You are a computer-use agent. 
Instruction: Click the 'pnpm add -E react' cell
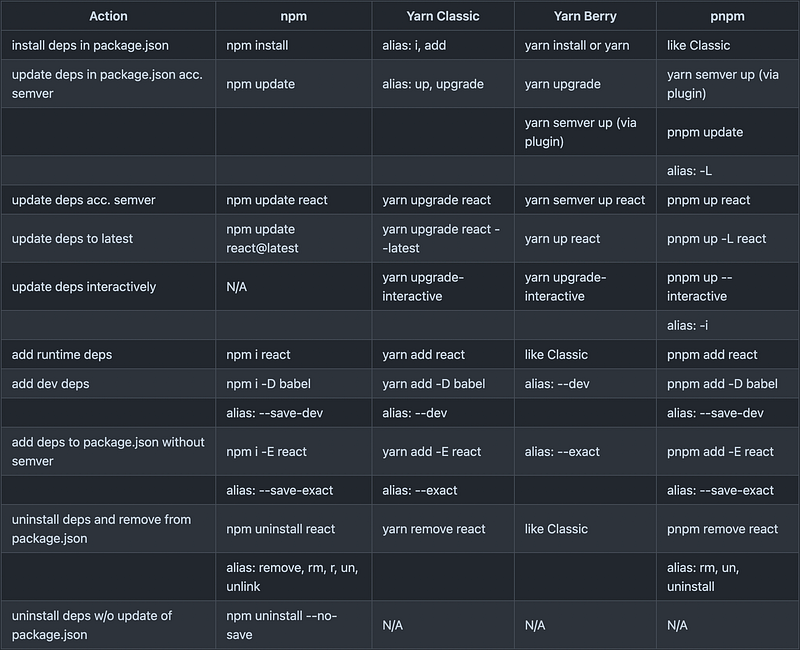click(727, 452)
